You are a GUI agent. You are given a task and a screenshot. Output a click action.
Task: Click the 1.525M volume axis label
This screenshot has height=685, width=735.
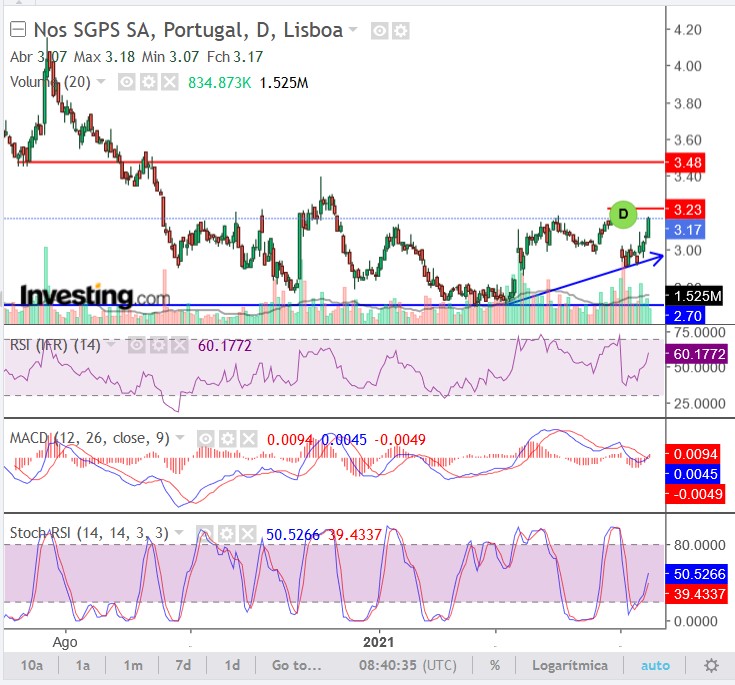click(695, 296)
